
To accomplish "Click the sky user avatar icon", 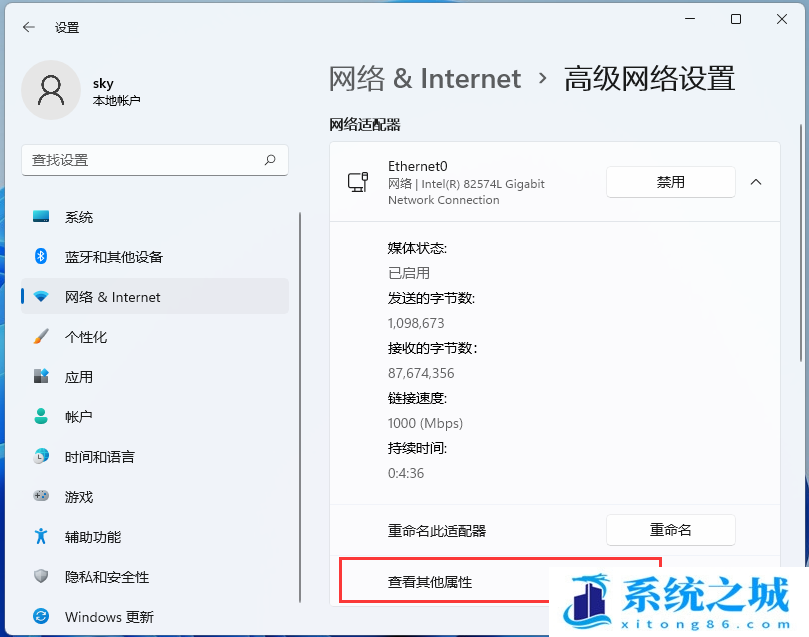I will pos(50,90).
